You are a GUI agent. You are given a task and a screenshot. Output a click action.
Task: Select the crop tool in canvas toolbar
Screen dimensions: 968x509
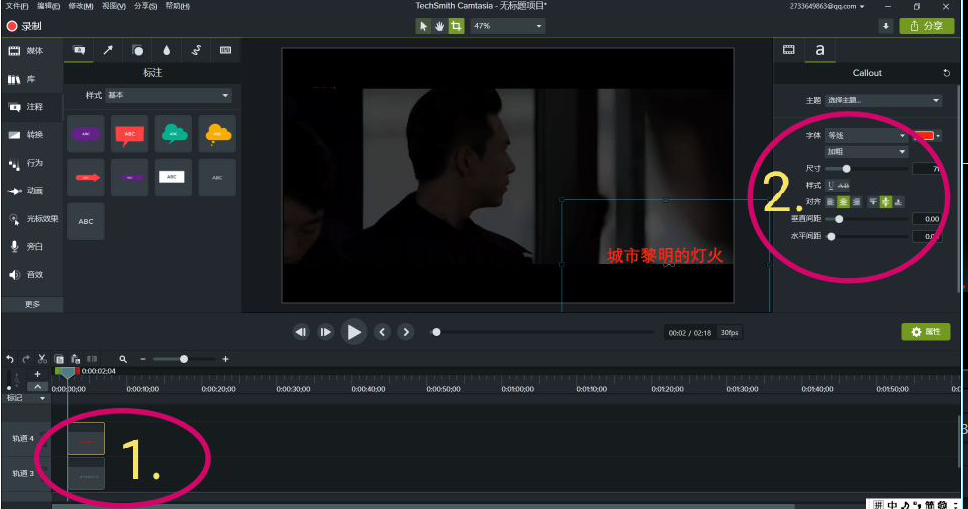[456, 26]
